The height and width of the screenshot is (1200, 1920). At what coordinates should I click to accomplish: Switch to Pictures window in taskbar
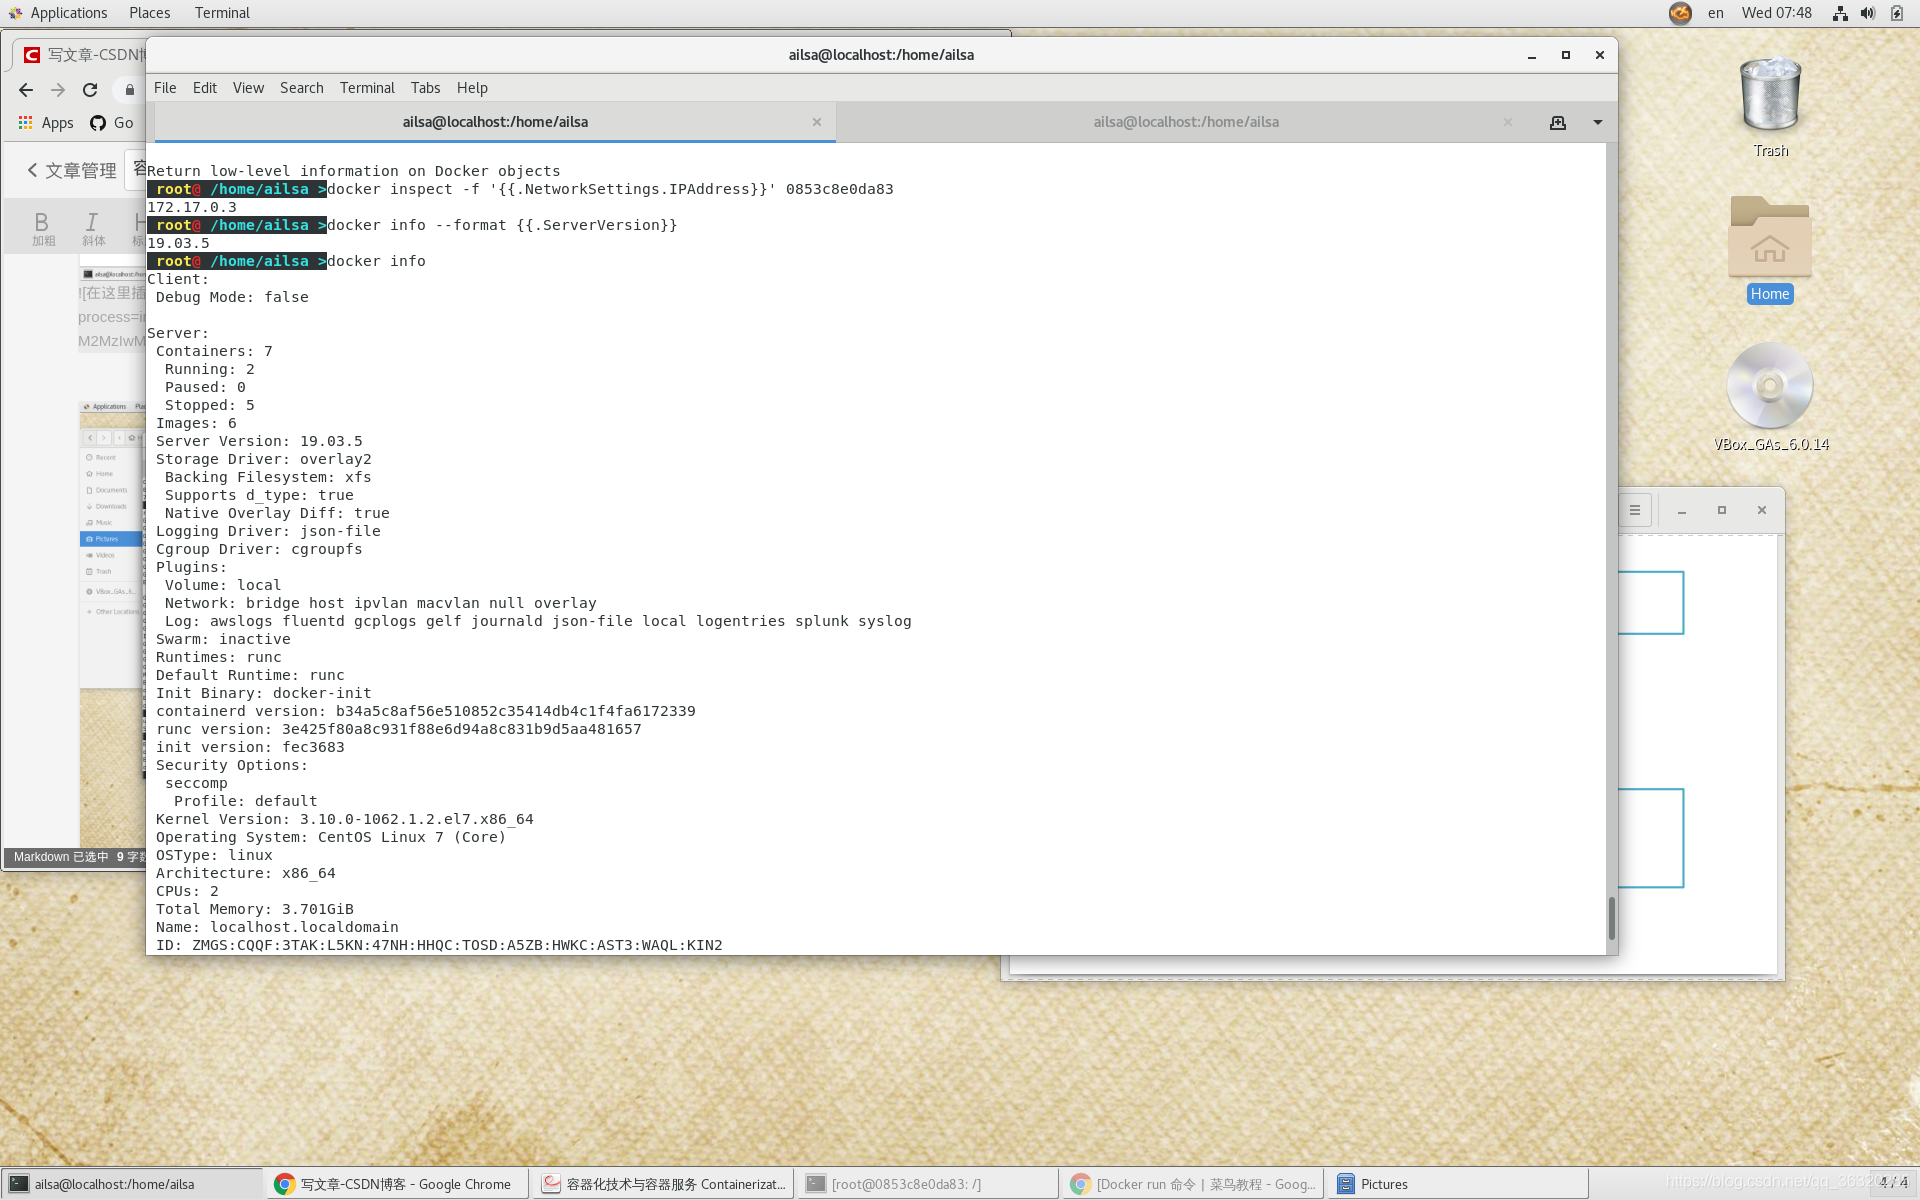(1384, 1184)
